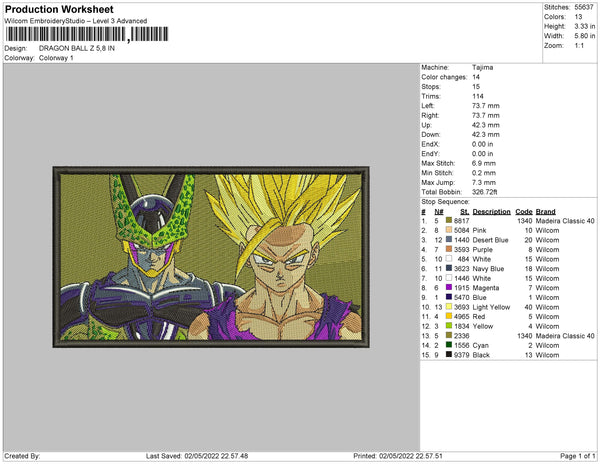Viewport: 600px width, 464px height.
Task: Select the white swatch beside 1446
Action: 449,278
